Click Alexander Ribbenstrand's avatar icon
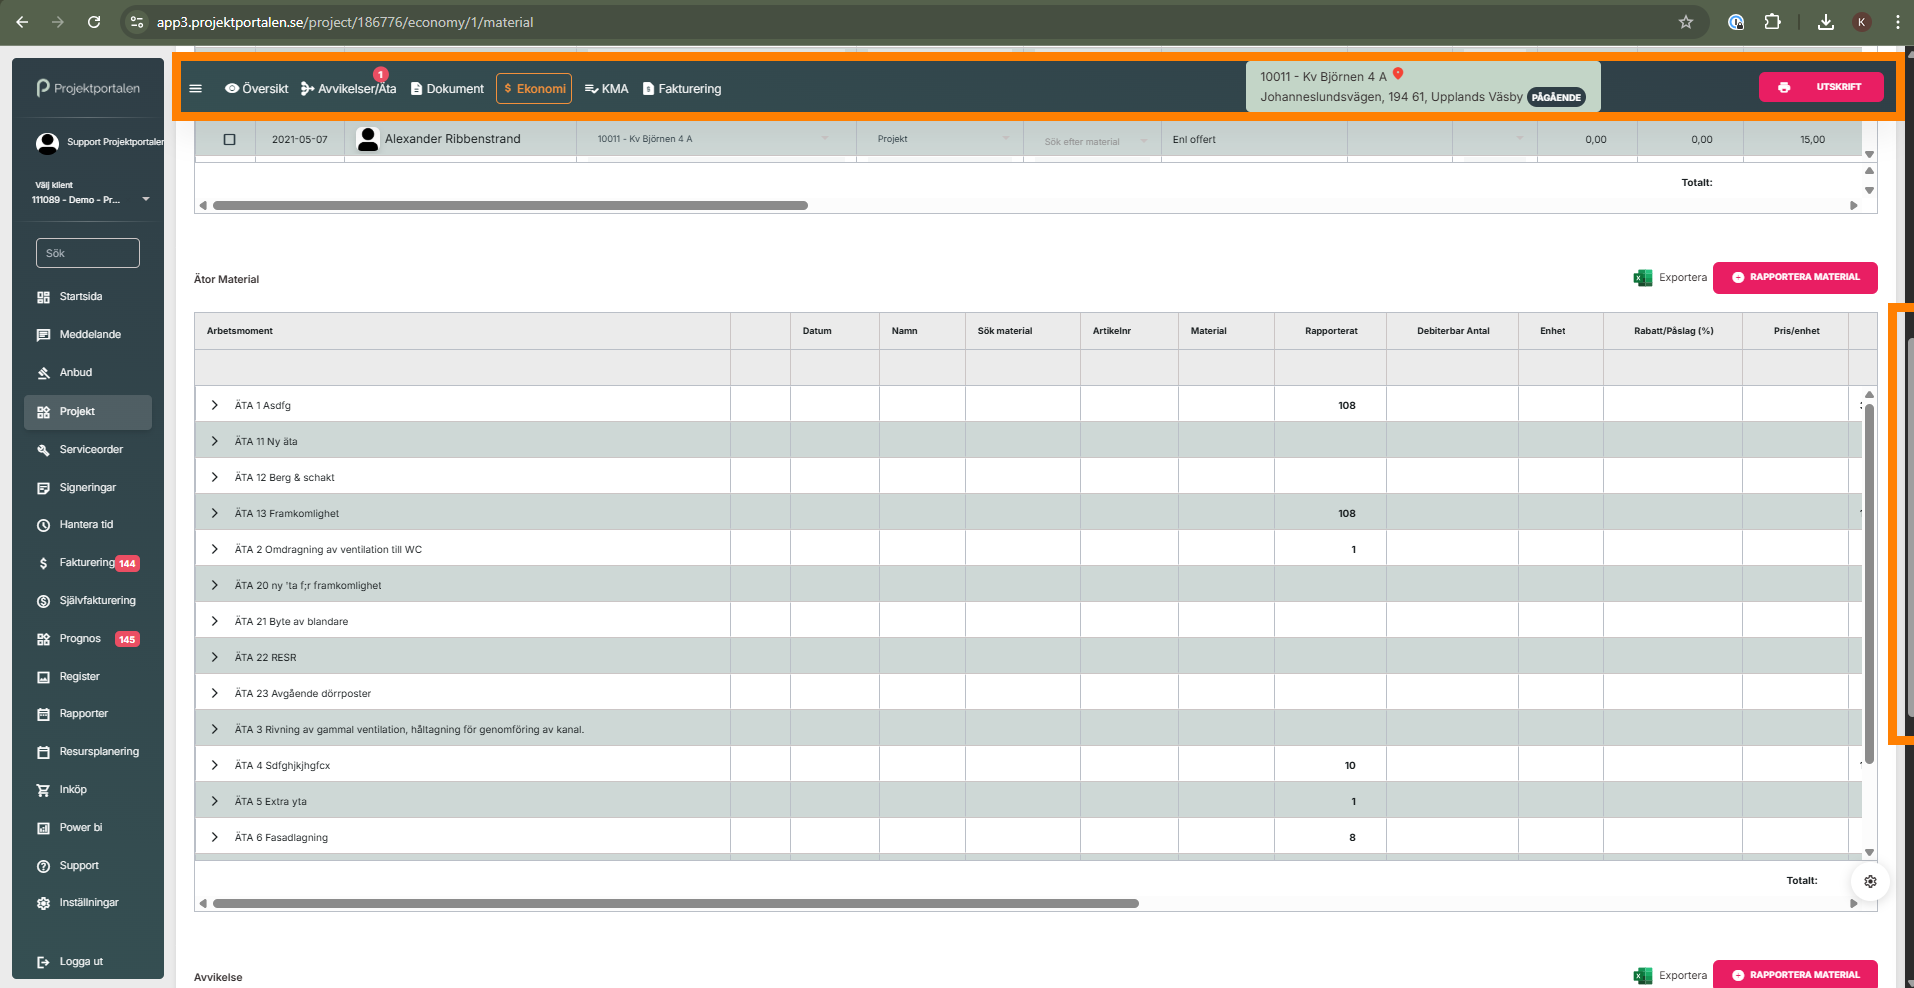This screenshot has height=988, width=1914. (368, 139)
